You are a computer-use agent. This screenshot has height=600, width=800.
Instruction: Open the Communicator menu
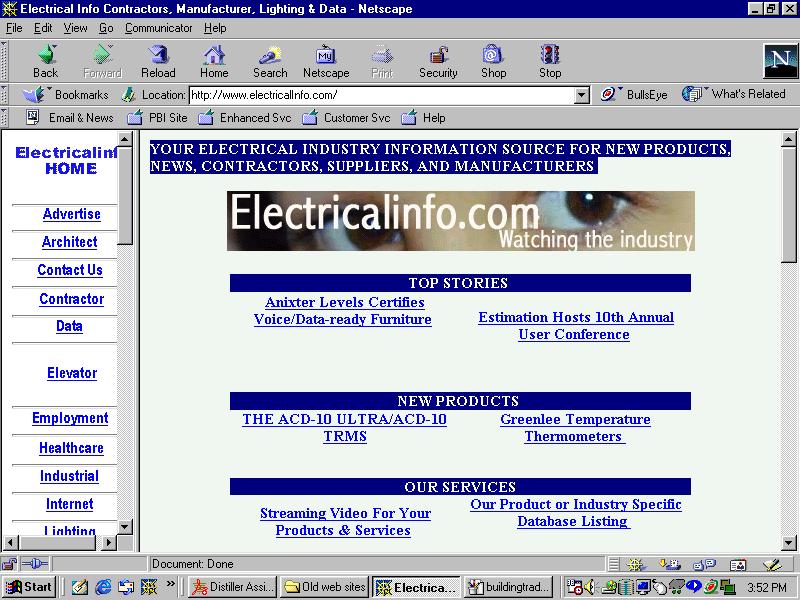(x=159, y=28)
